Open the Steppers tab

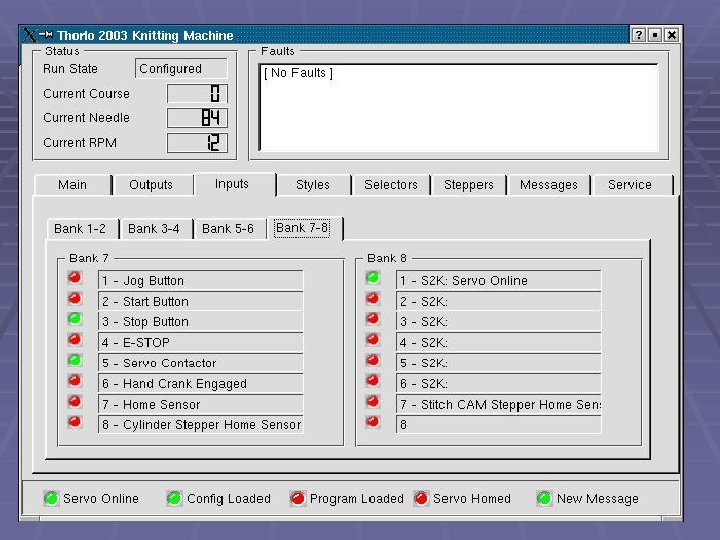click(468, 185)
